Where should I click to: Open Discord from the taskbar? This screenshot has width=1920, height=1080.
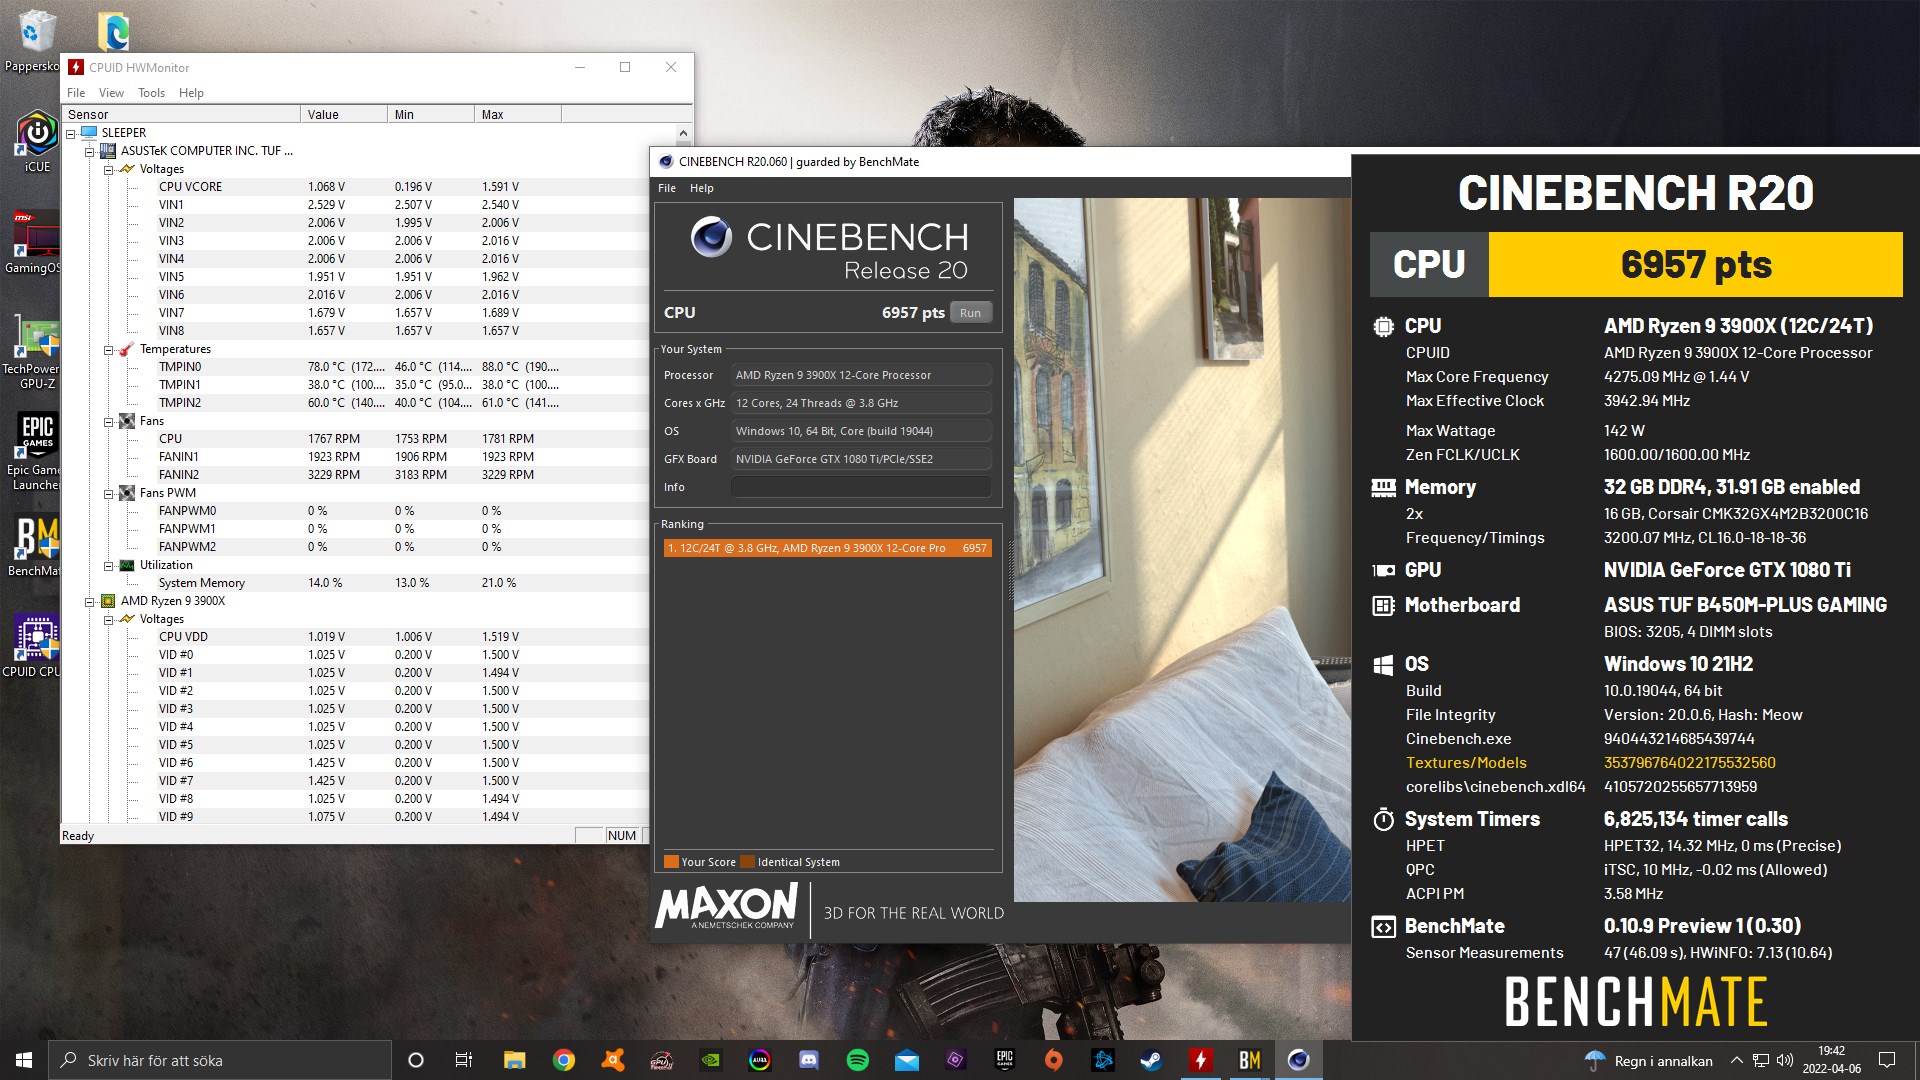click(x=809, y=1060)
